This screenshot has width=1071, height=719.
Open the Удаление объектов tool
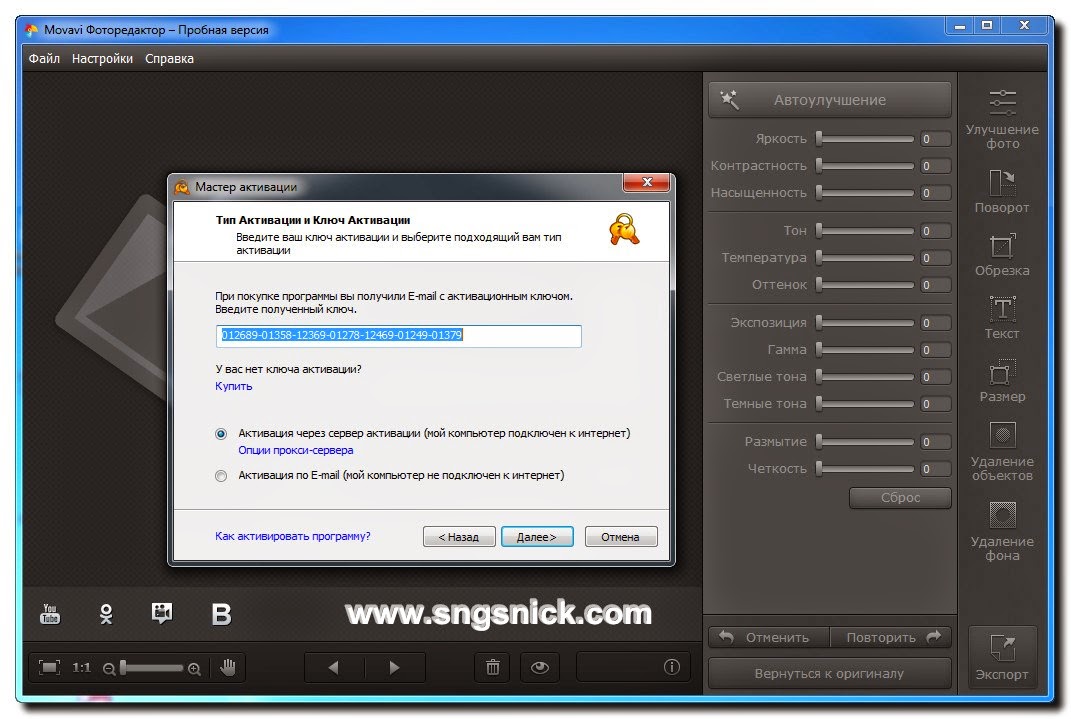click(1002, 451)
